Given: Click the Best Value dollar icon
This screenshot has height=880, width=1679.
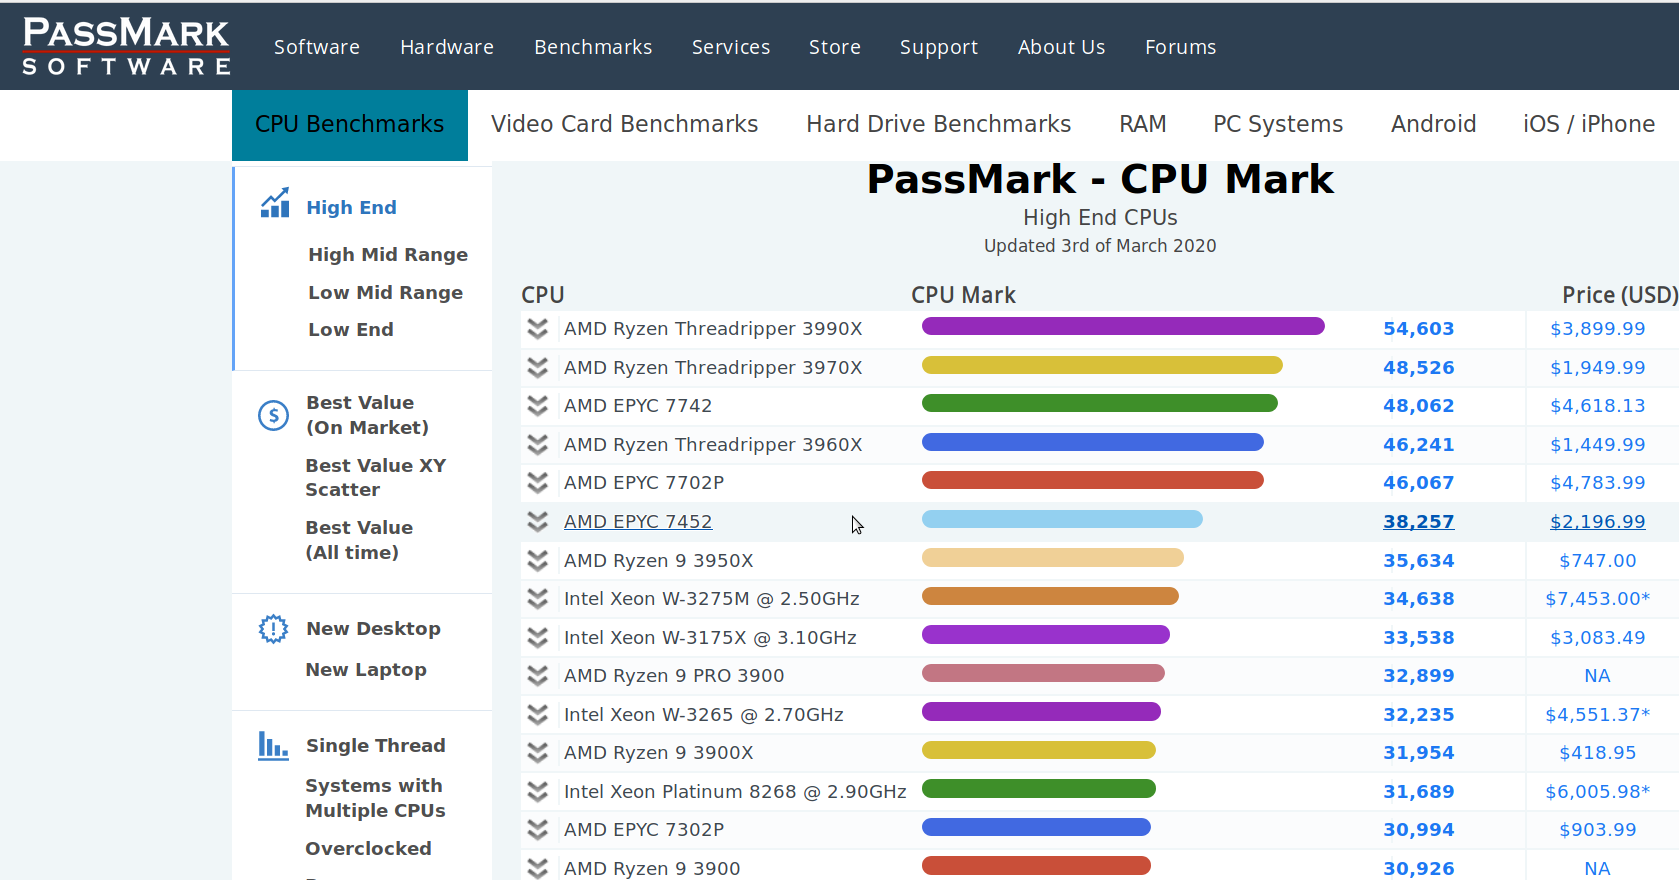Looking at the screenshot, I should 273,415.
